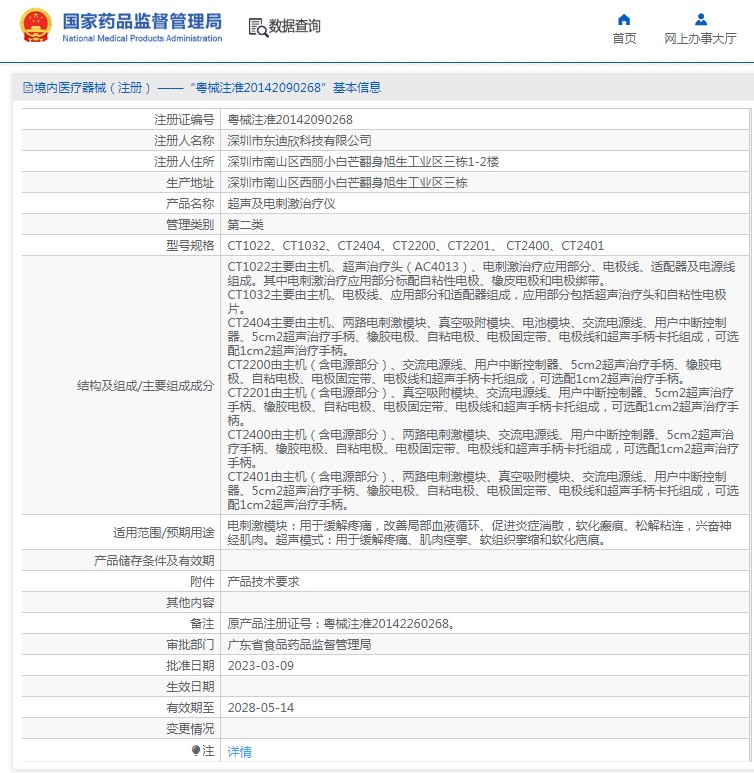
Task: Select the registrant address ending 三栋1-2楼
Action: point(363,162)
